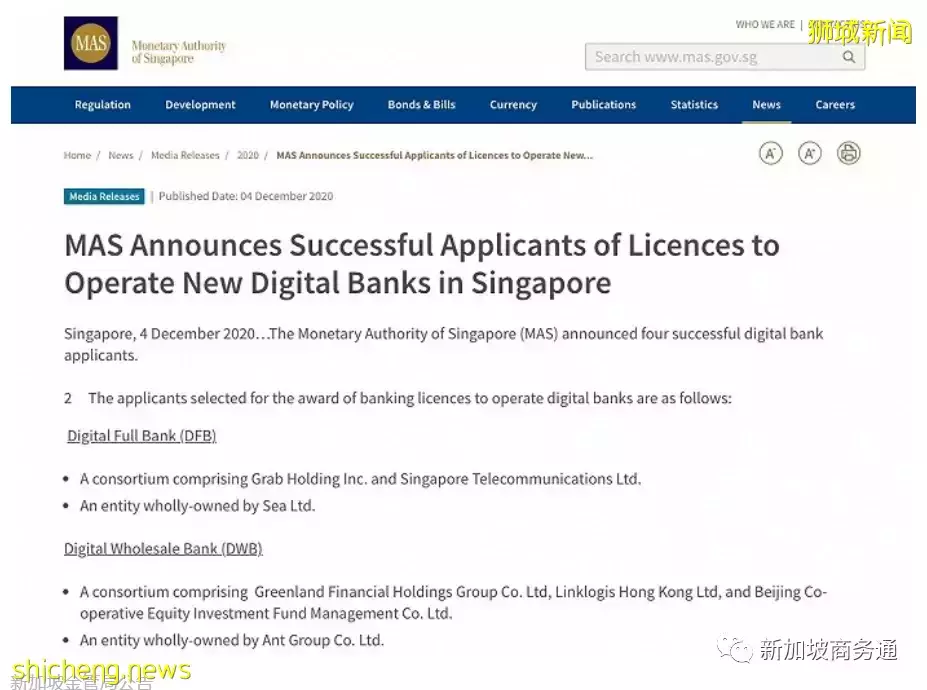This screenshot has height=690, width=927.
Task: Click the Media Releases breadcrumb link
Action: click(185, 156)
